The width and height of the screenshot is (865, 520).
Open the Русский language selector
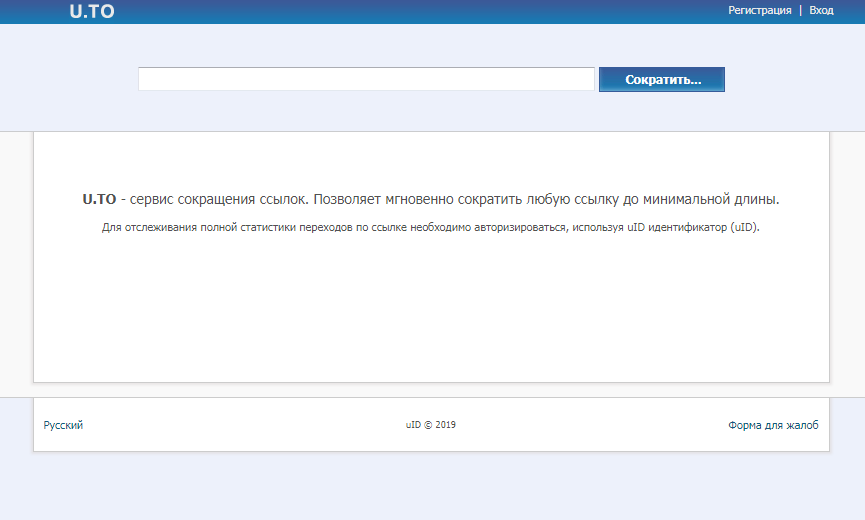coord(63,425)
